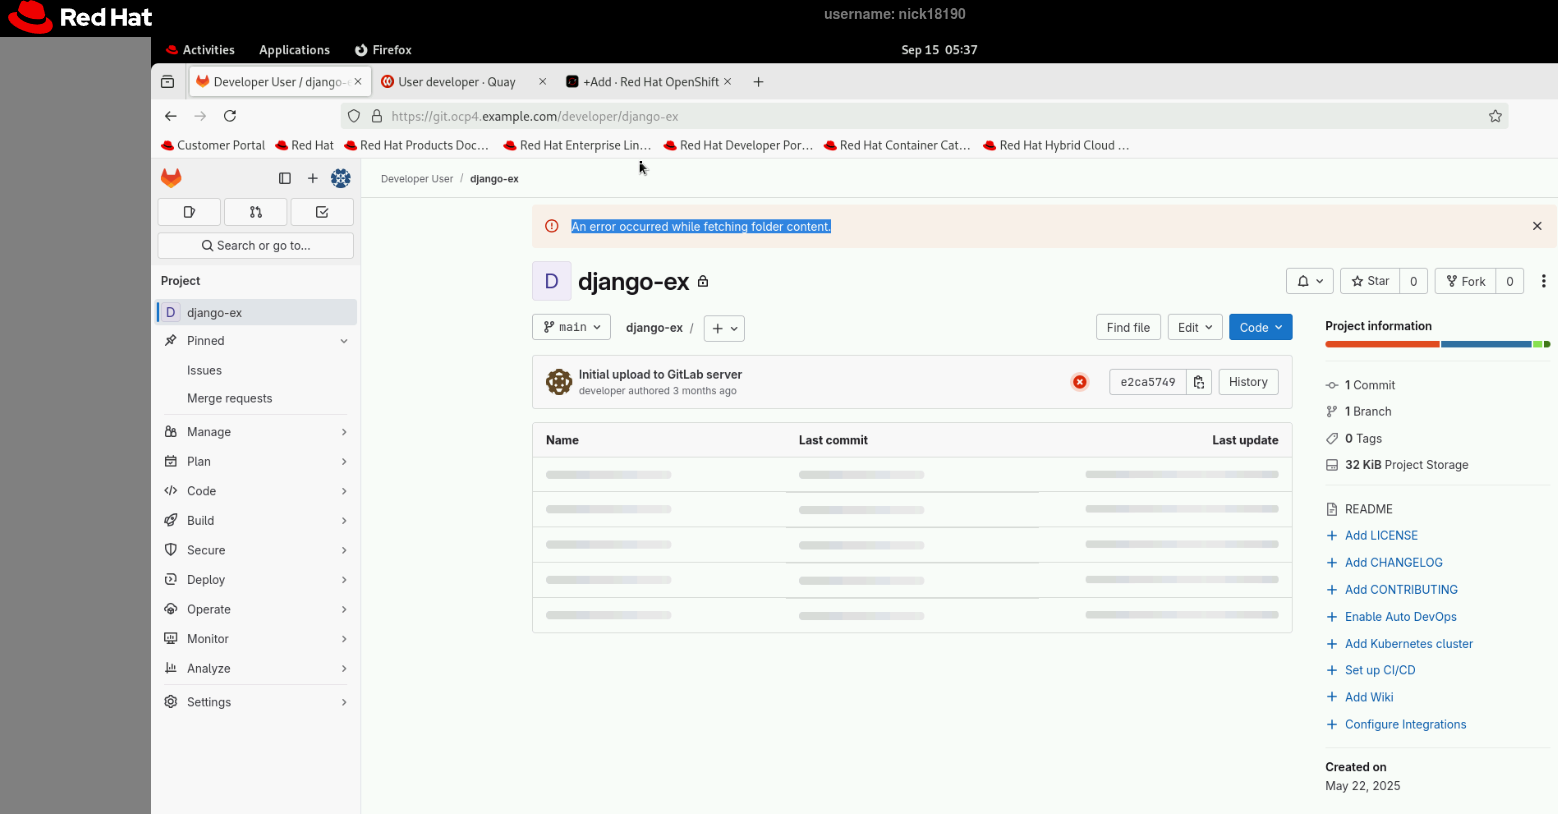This screenshot has height=814, width=1558.
Task: Open the add file plus dropdown
Action: (x=724, y=328)
